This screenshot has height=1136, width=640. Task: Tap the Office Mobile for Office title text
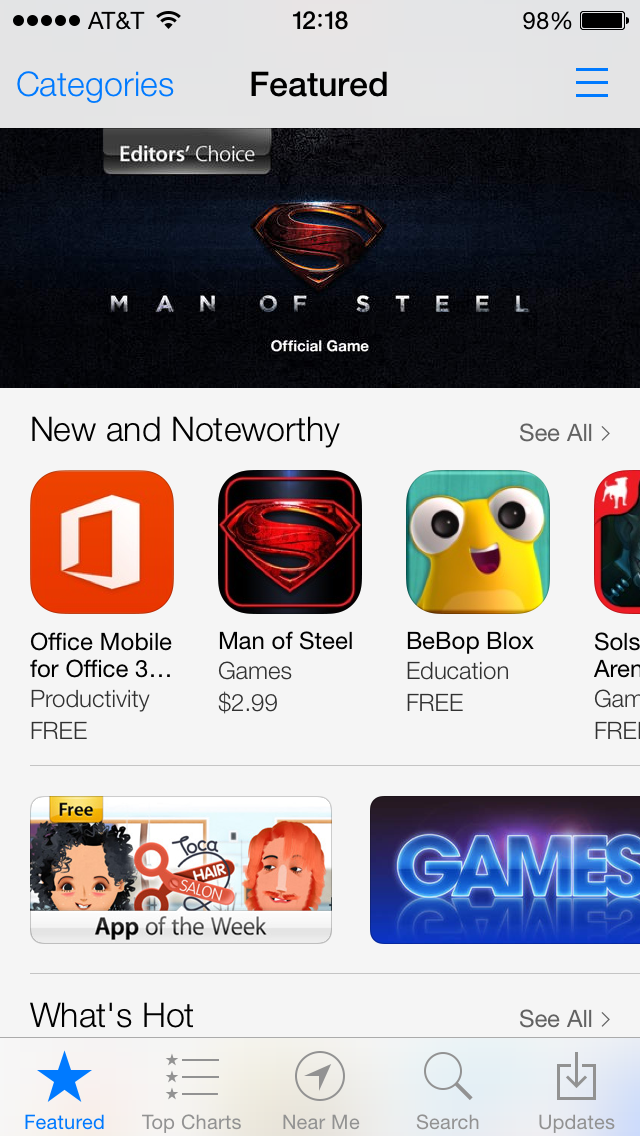tap(101, 655)
